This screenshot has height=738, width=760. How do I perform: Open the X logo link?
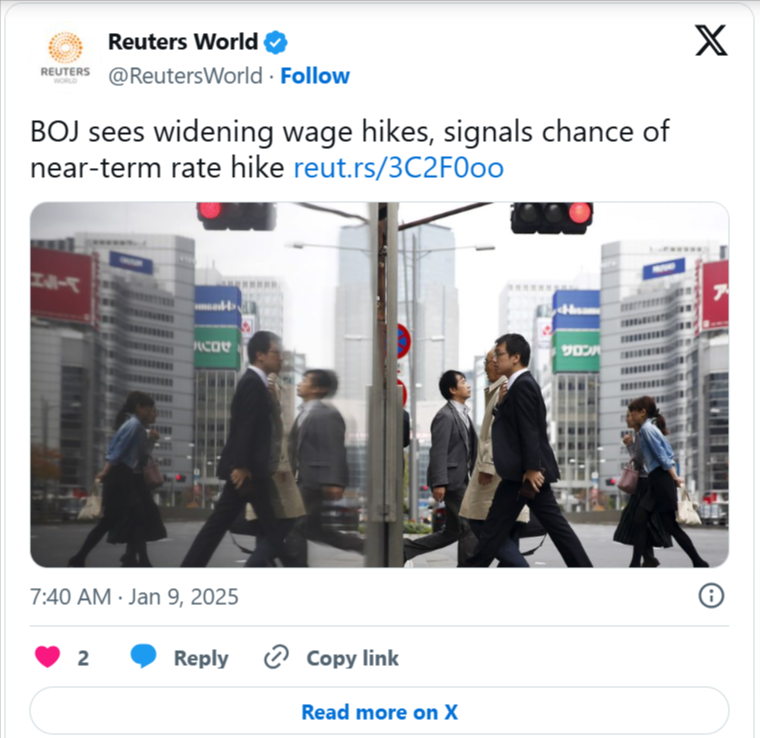[711, 40]
